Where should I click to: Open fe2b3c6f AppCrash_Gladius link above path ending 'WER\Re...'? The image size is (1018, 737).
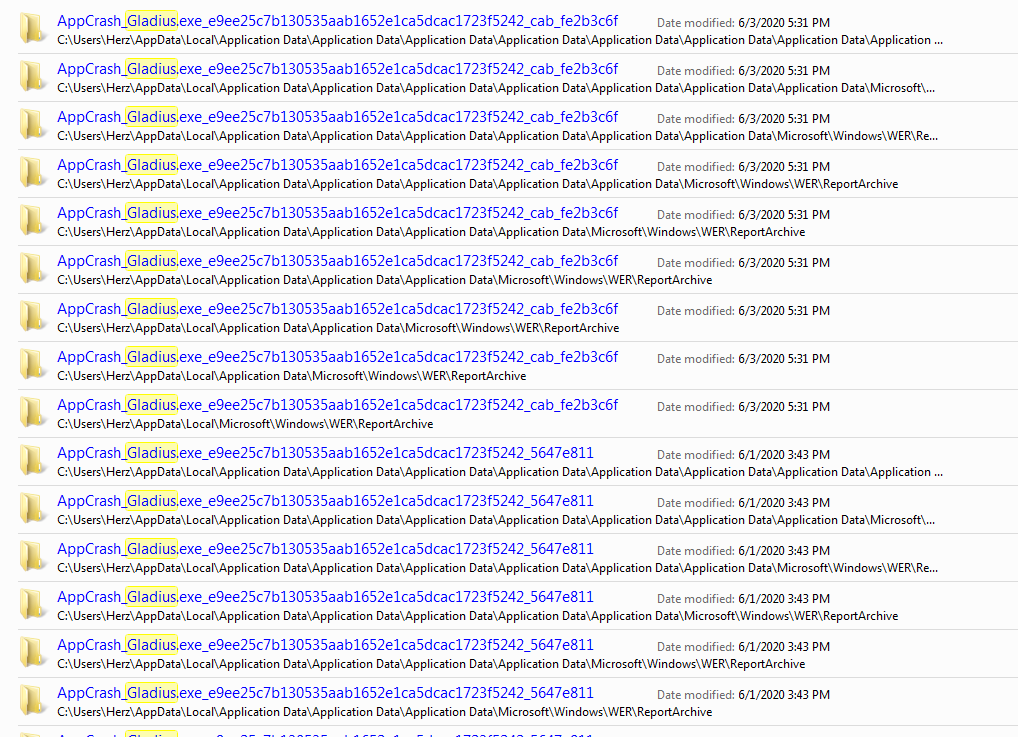[x=338, y=117]
